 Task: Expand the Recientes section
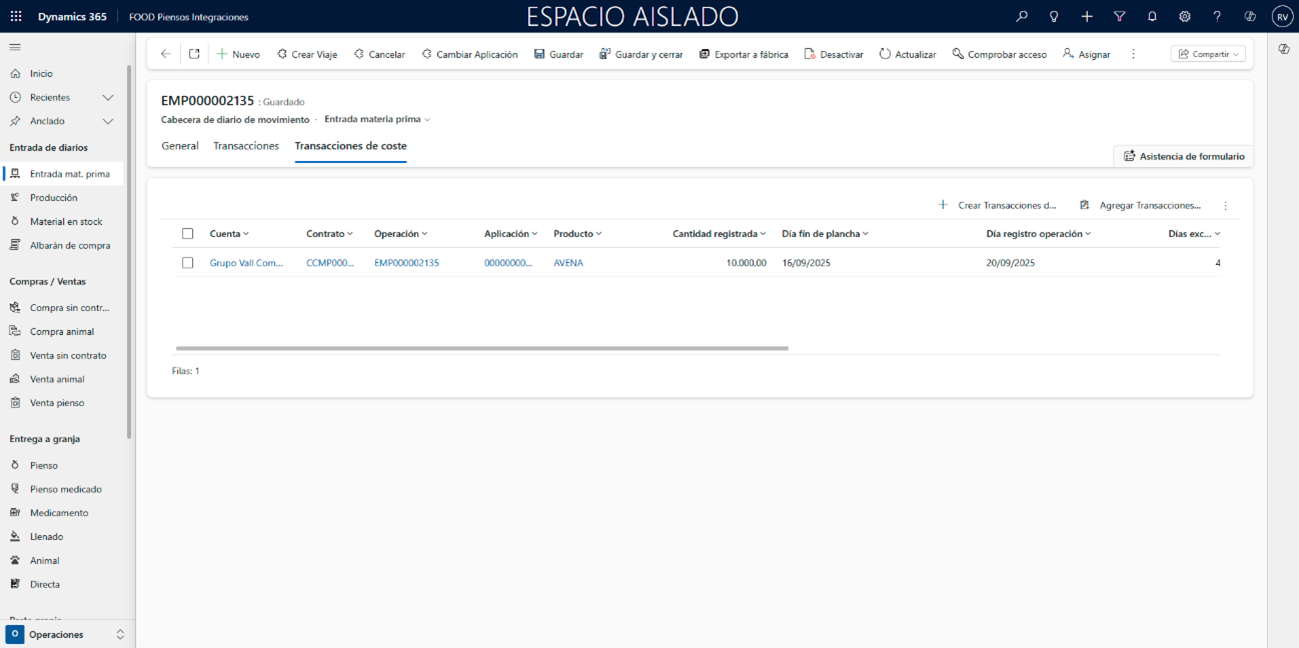108,98
